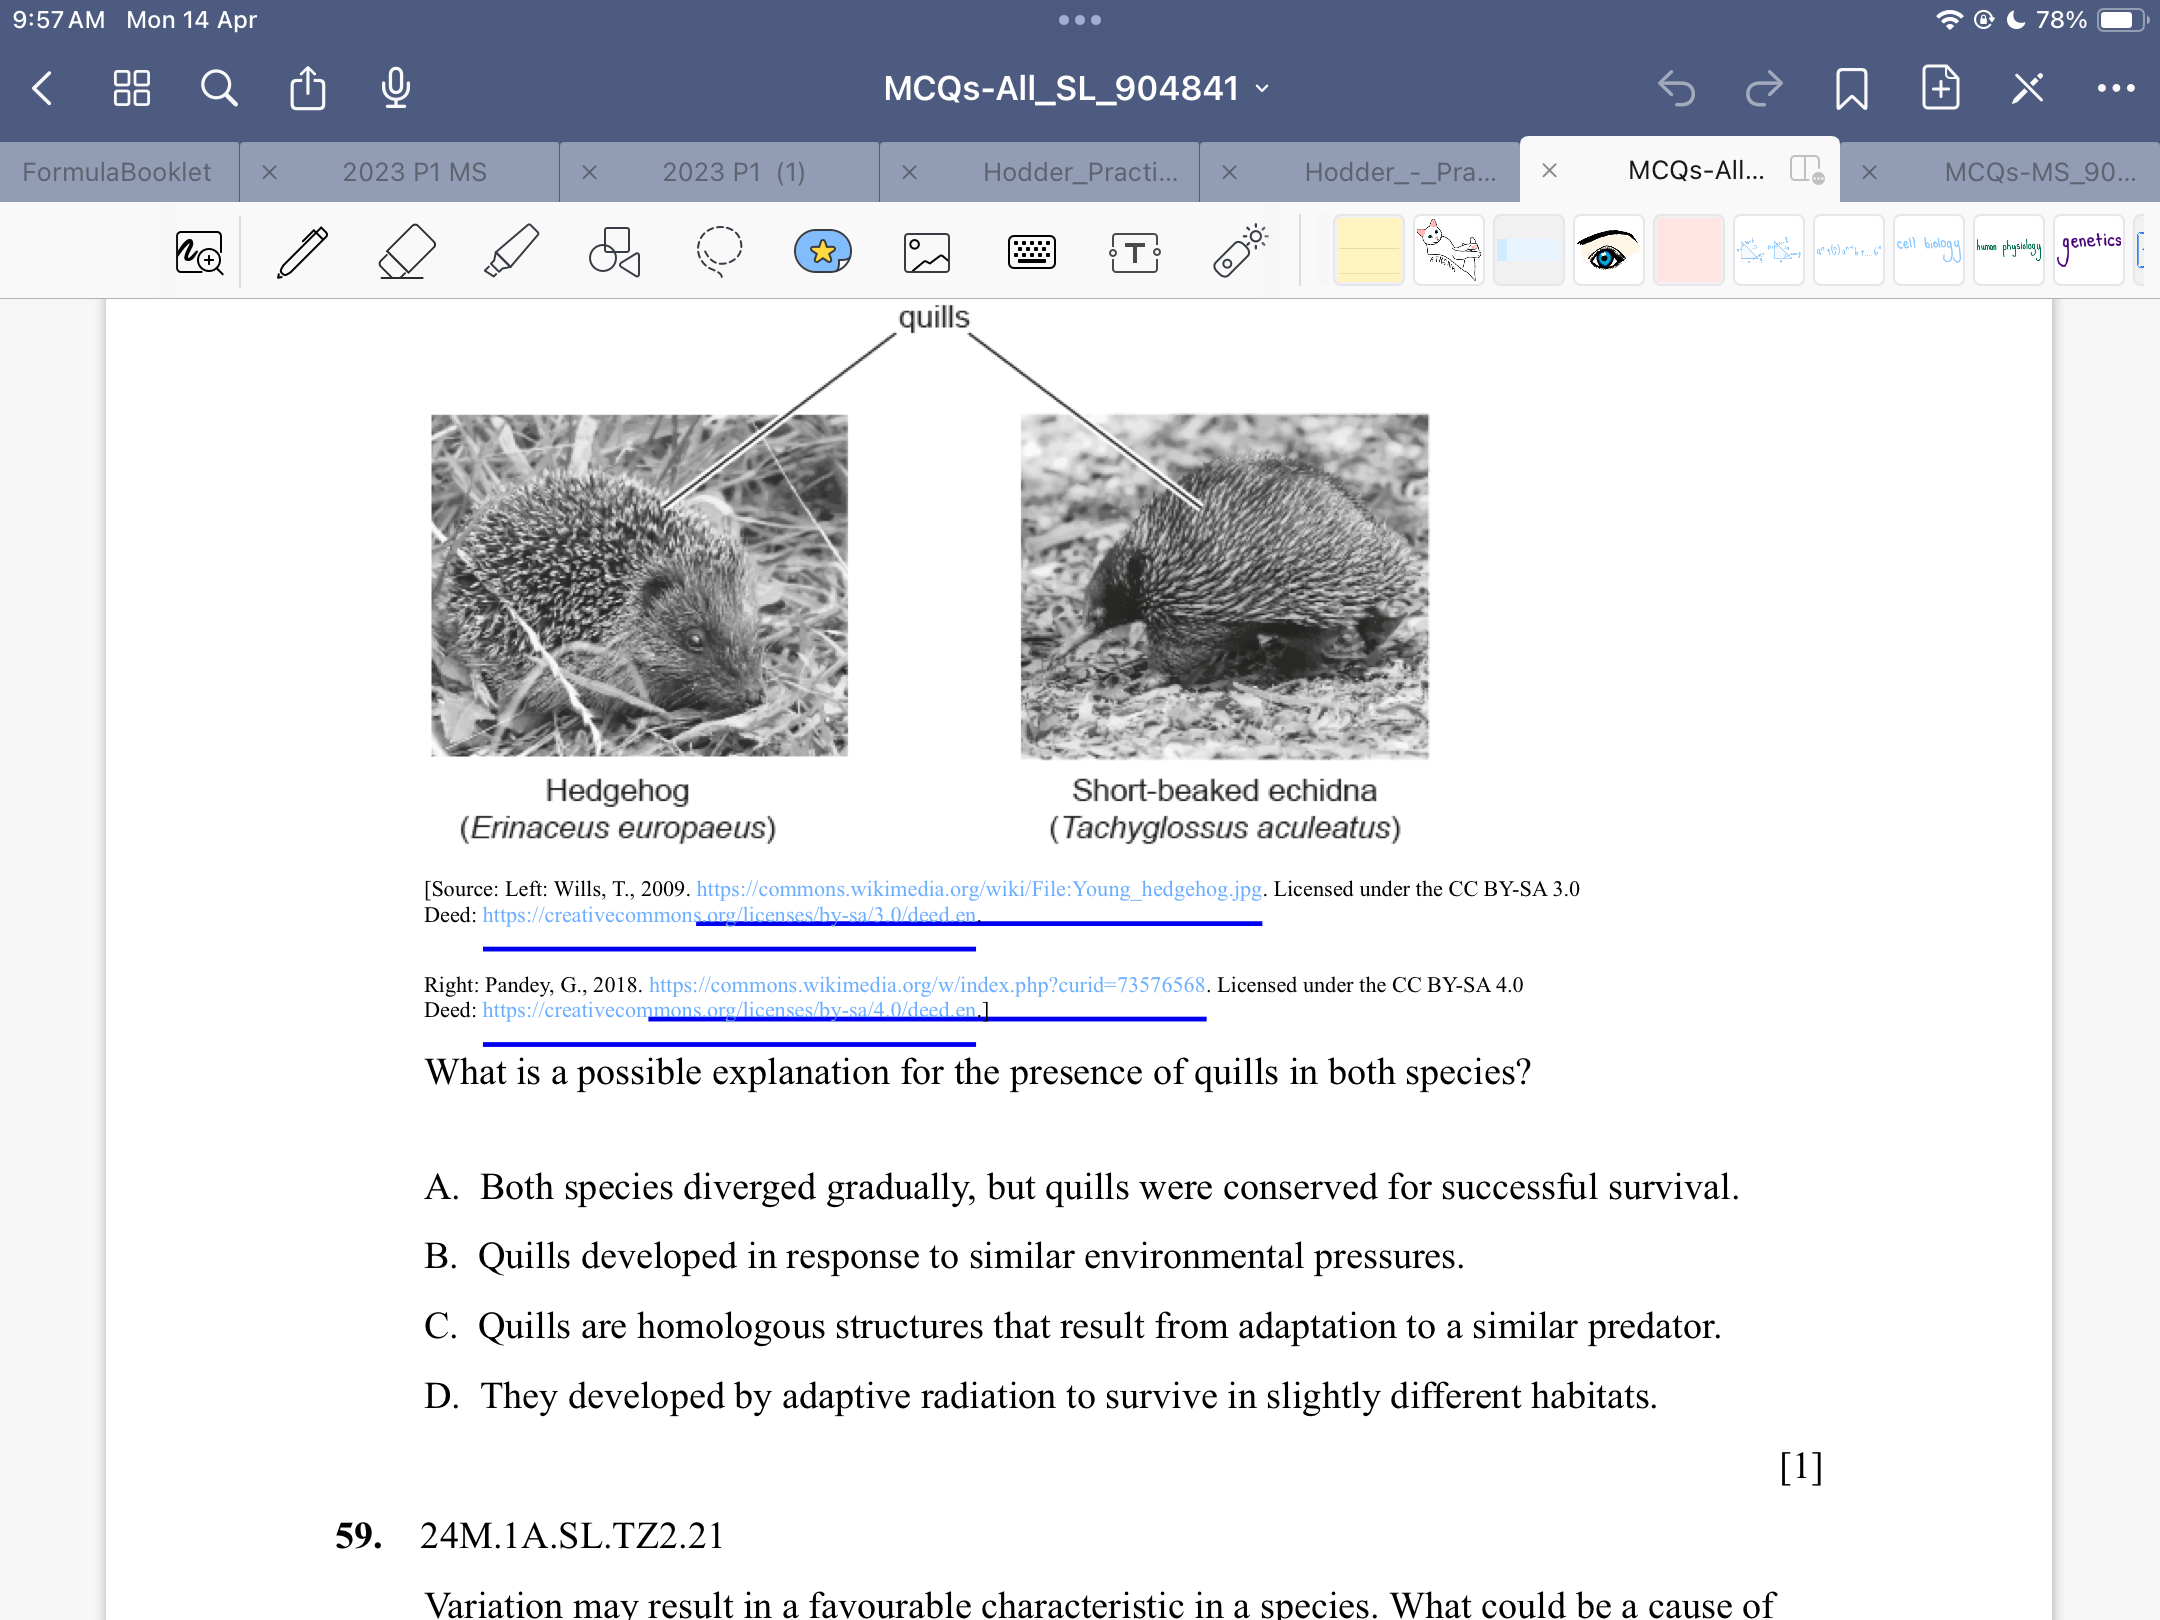Insert the eye drawing sticker
The width and height of the screenshot is (2160, 1620).
1608,250
